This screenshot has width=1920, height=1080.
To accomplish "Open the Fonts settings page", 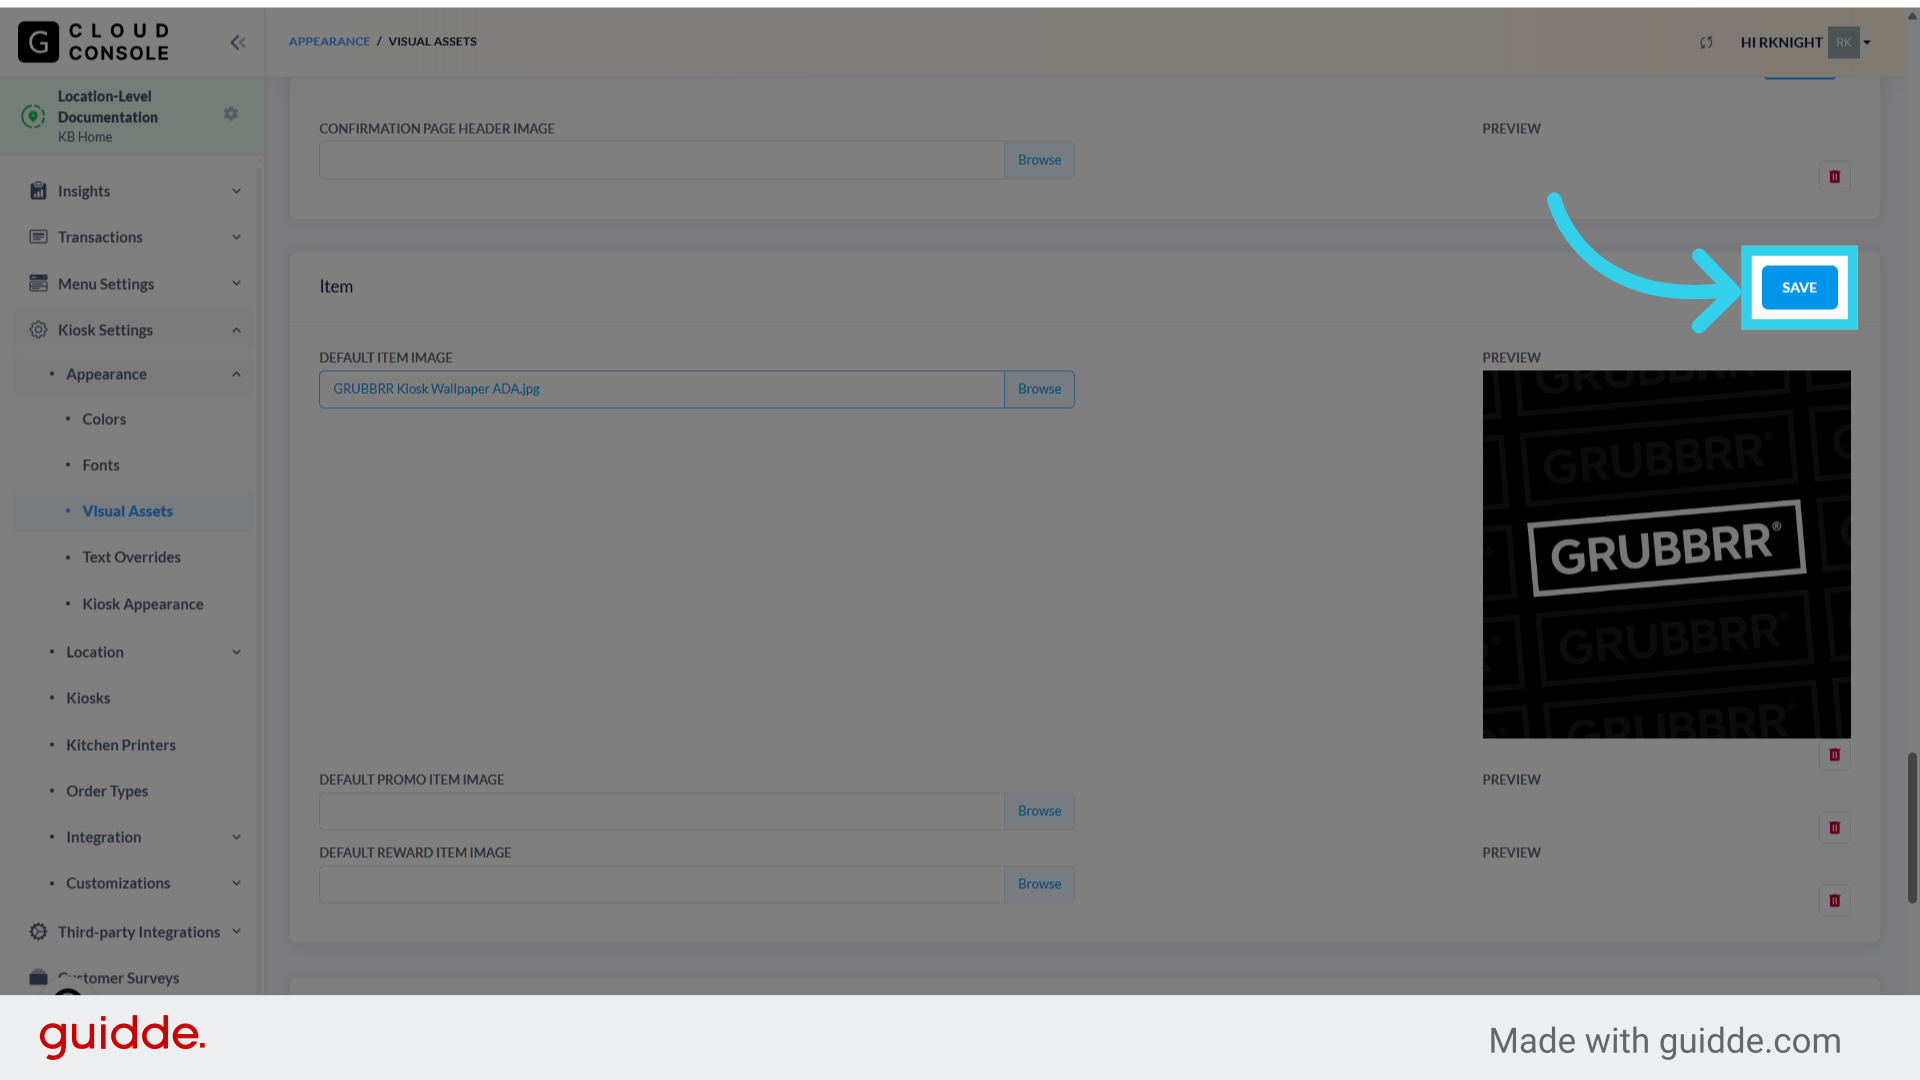I will [x=101, y=465].
